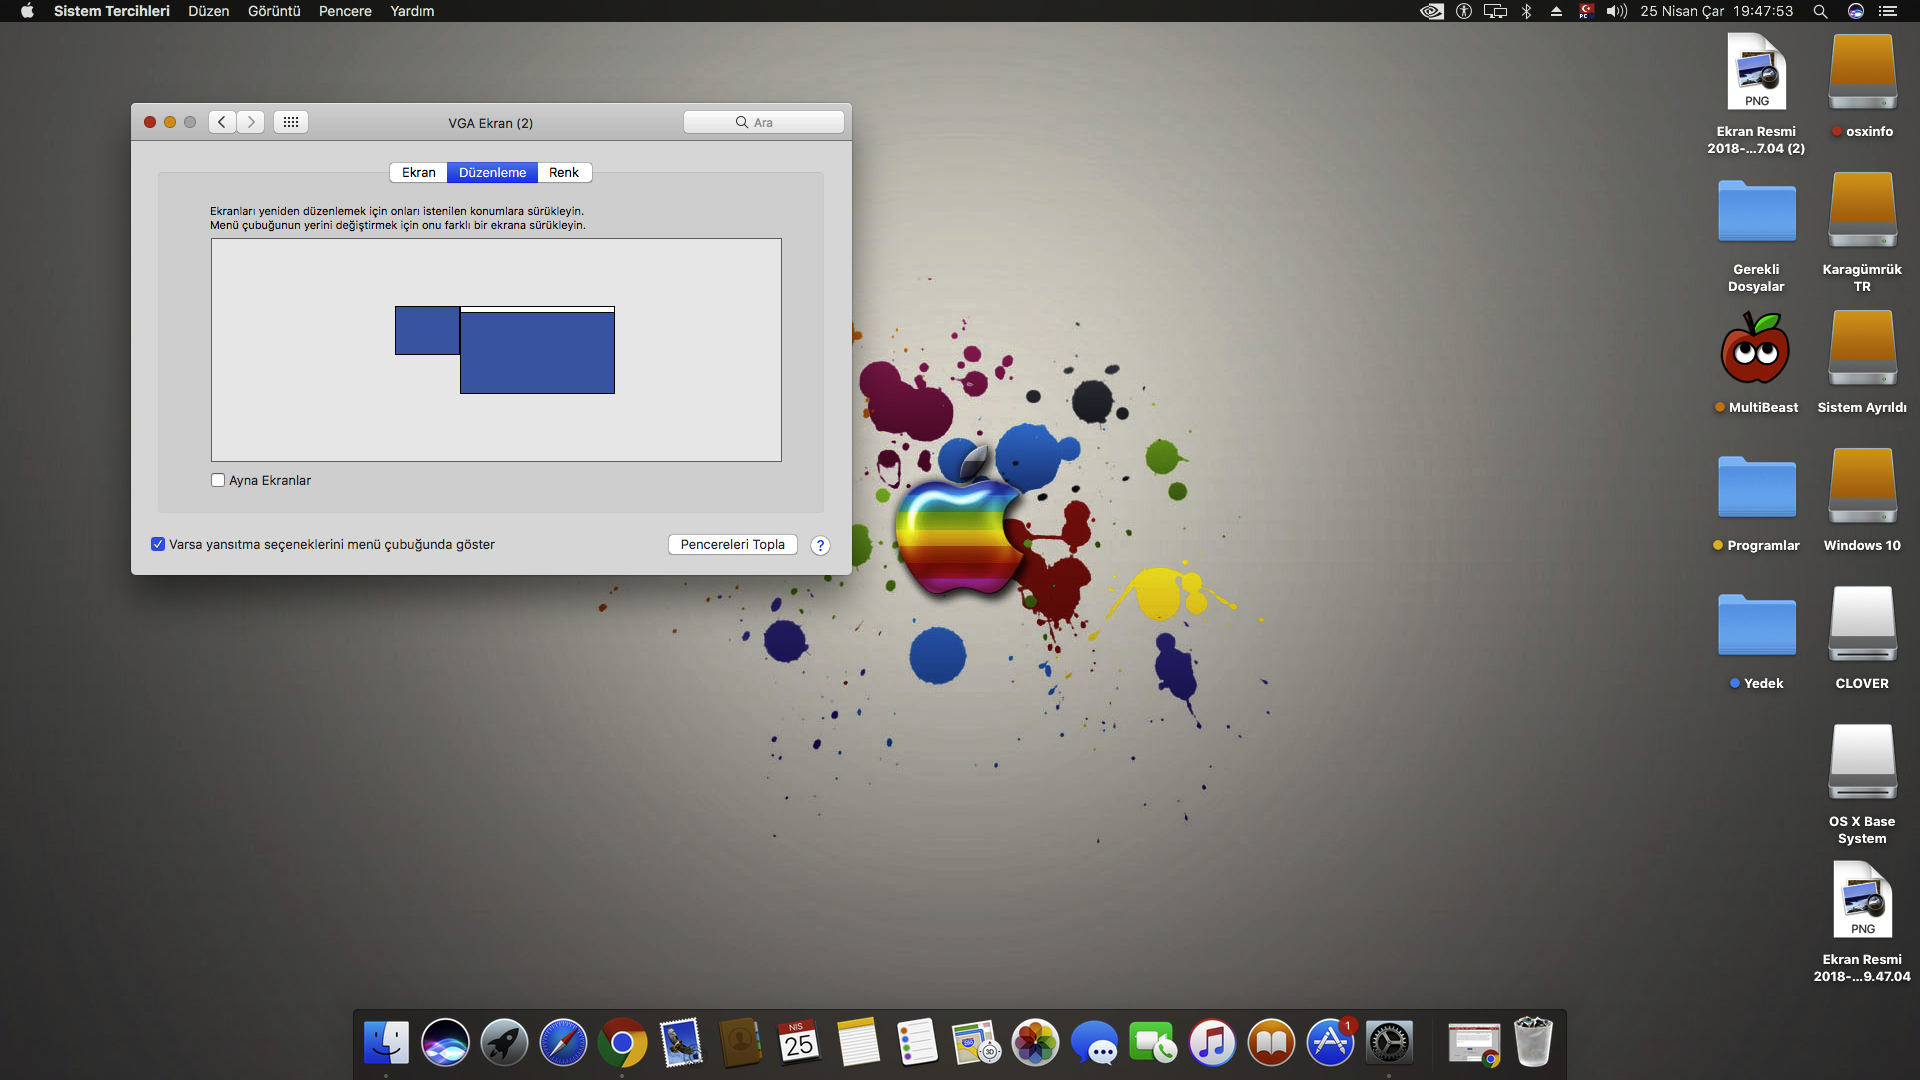This screenshot has width=1920, height=1080.
Task: Open the Notification Center list icon
Action: [1888, 11]
